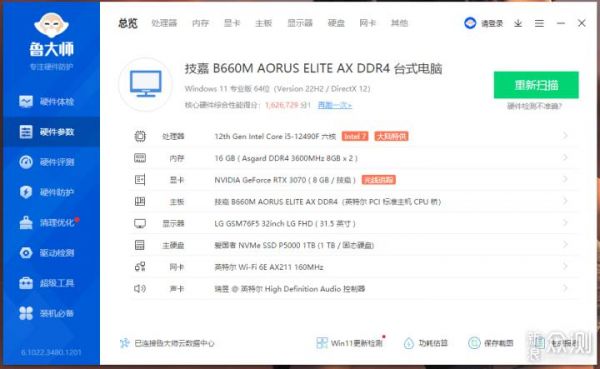Click the display monitor row icon
Image resolution: width=600 pixels, height=369 pixels.
tap(140, 223)
